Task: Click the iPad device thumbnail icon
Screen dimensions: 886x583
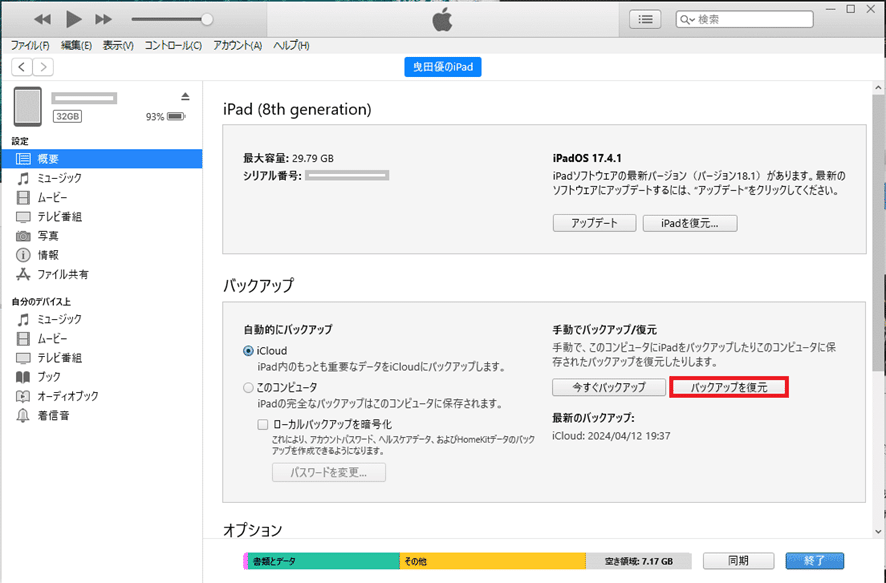Action: coord(28,106)
